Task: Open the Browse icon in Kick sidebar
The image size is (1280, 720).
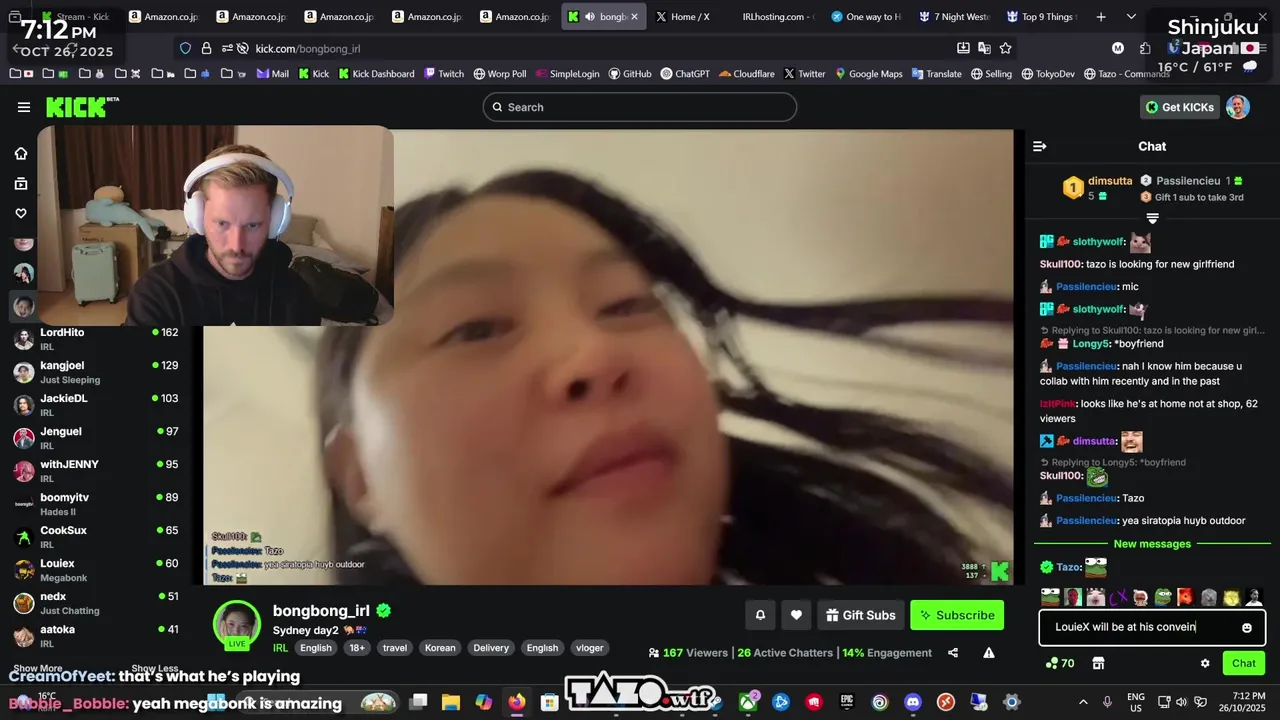Action: [21, 183]
